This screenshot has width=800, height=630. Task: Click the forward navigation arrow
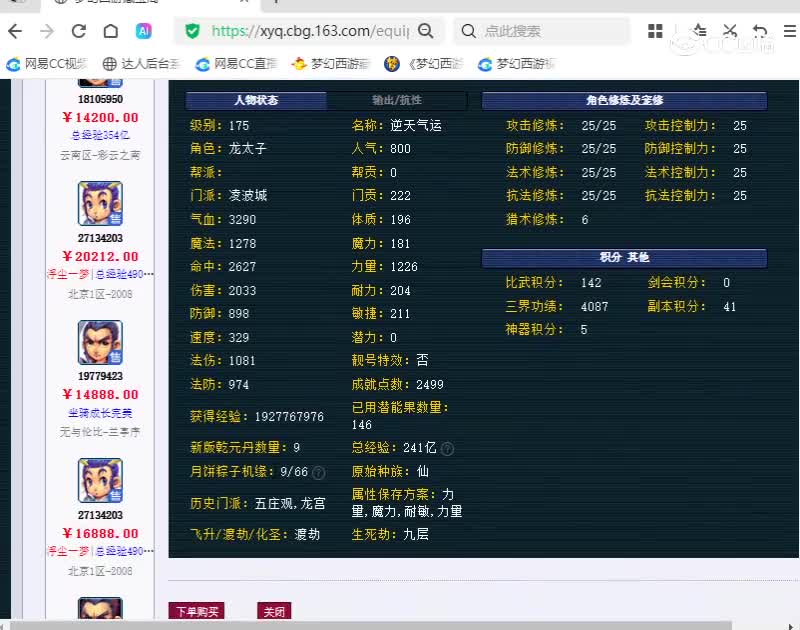point(47,31)
